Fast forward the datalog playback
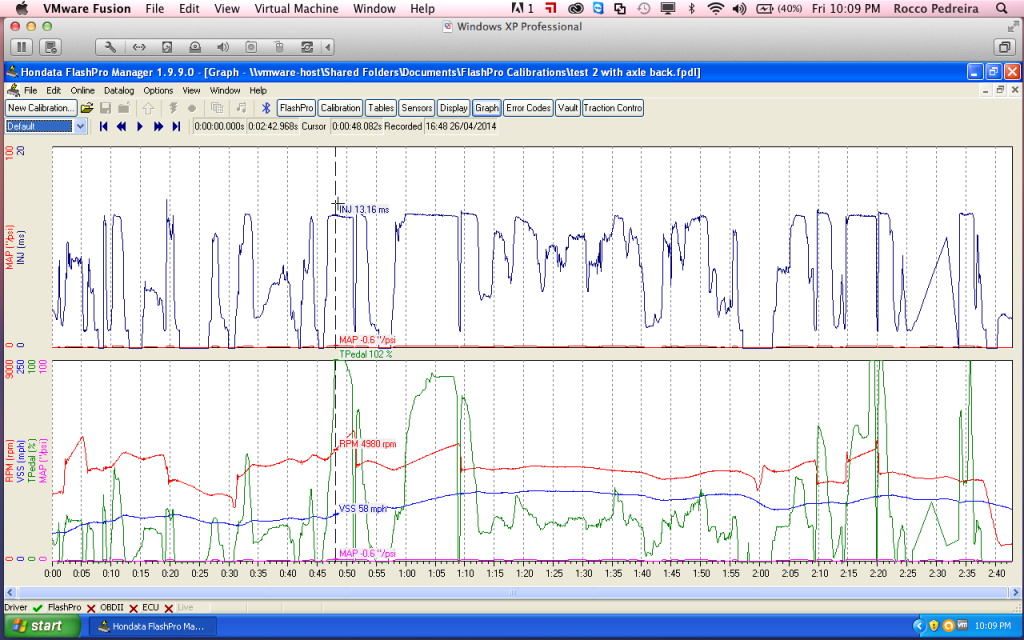Image resolution: width=1024 pixels, height=640 pixels. [x=158, y=127]
